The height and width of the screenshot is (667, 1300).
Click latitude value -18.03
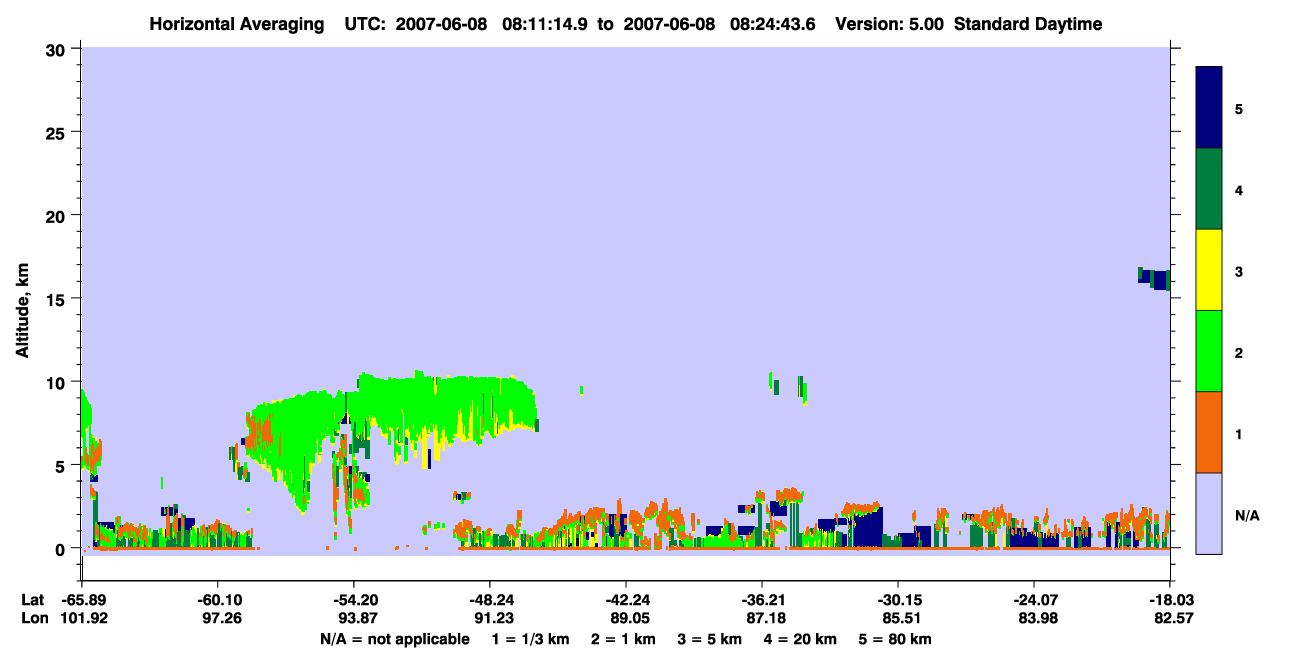pyautogui.click(x=1170, y=600)
